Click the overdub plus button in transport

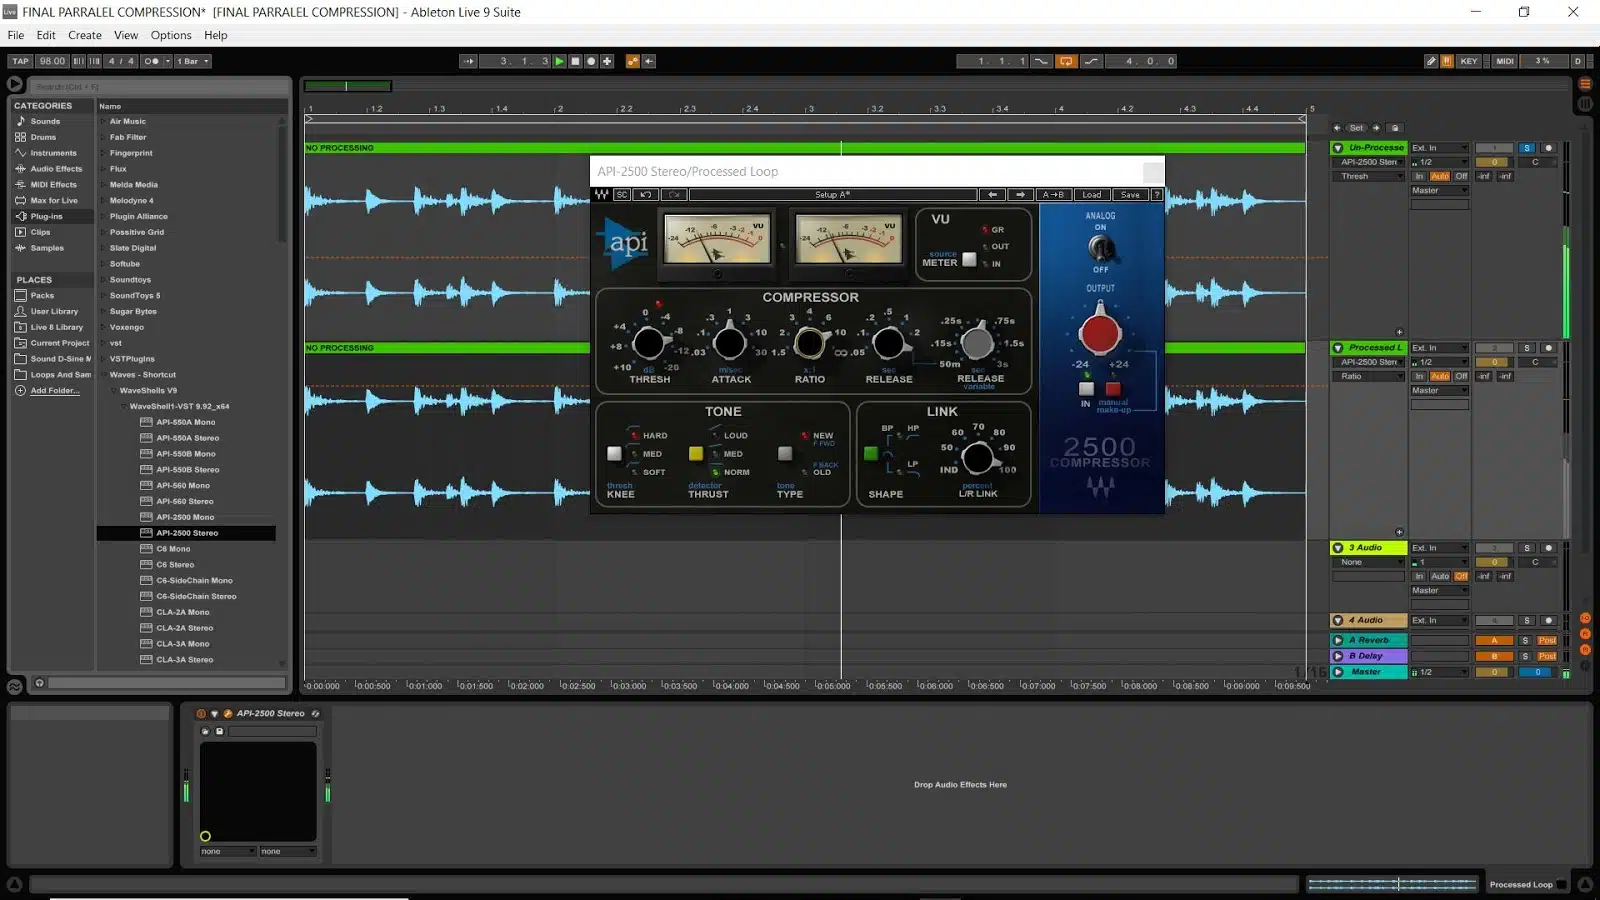point(607,61)
